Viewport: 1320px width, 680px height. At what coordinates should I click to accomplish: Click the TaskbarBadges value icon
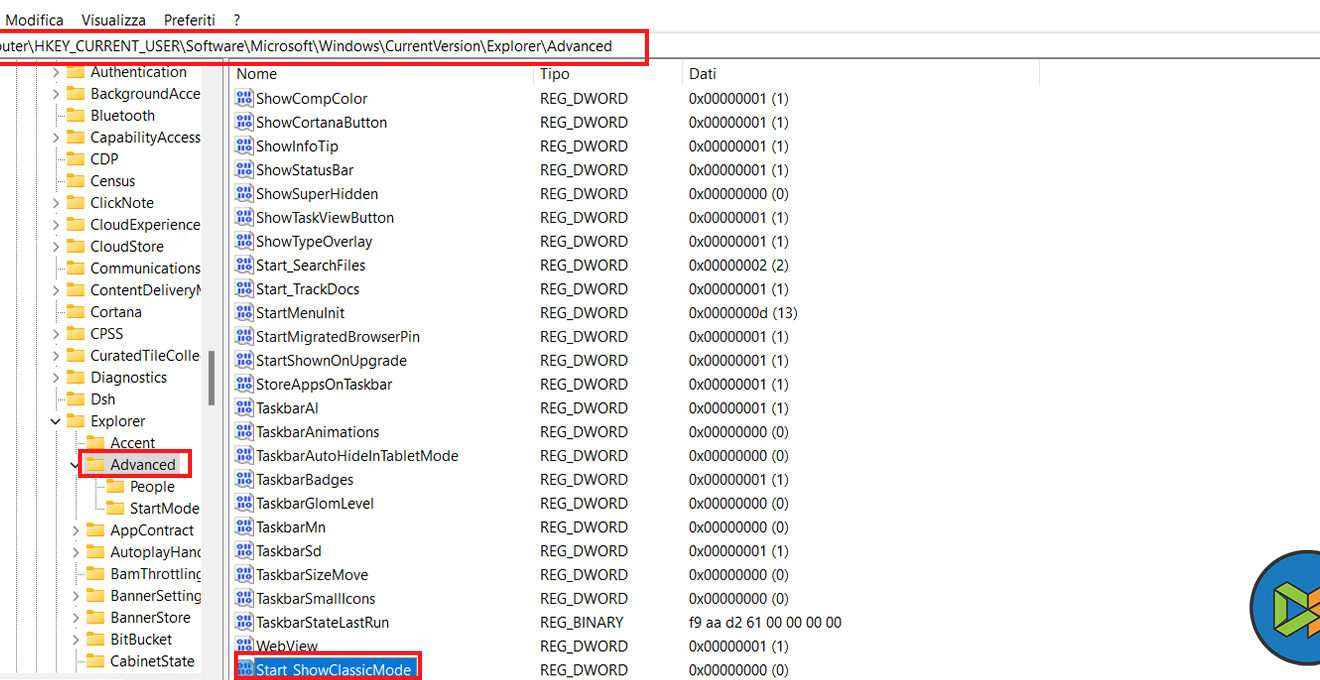point(244,479)
